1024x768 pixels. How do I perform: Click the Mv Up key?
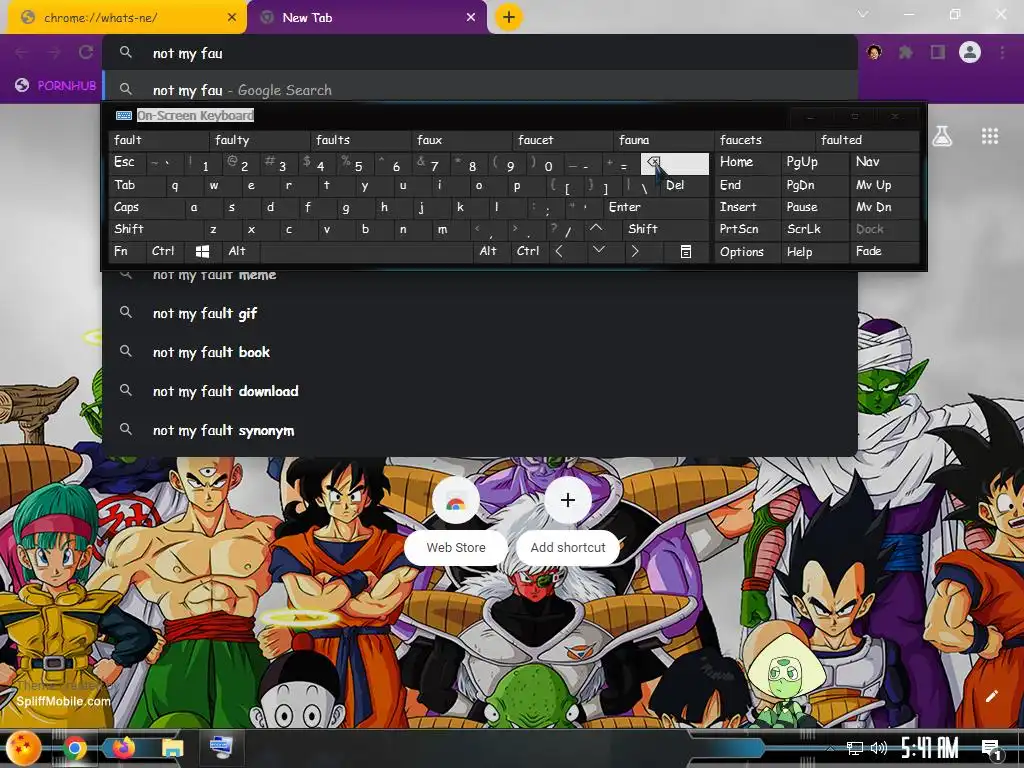coord(885,185)
